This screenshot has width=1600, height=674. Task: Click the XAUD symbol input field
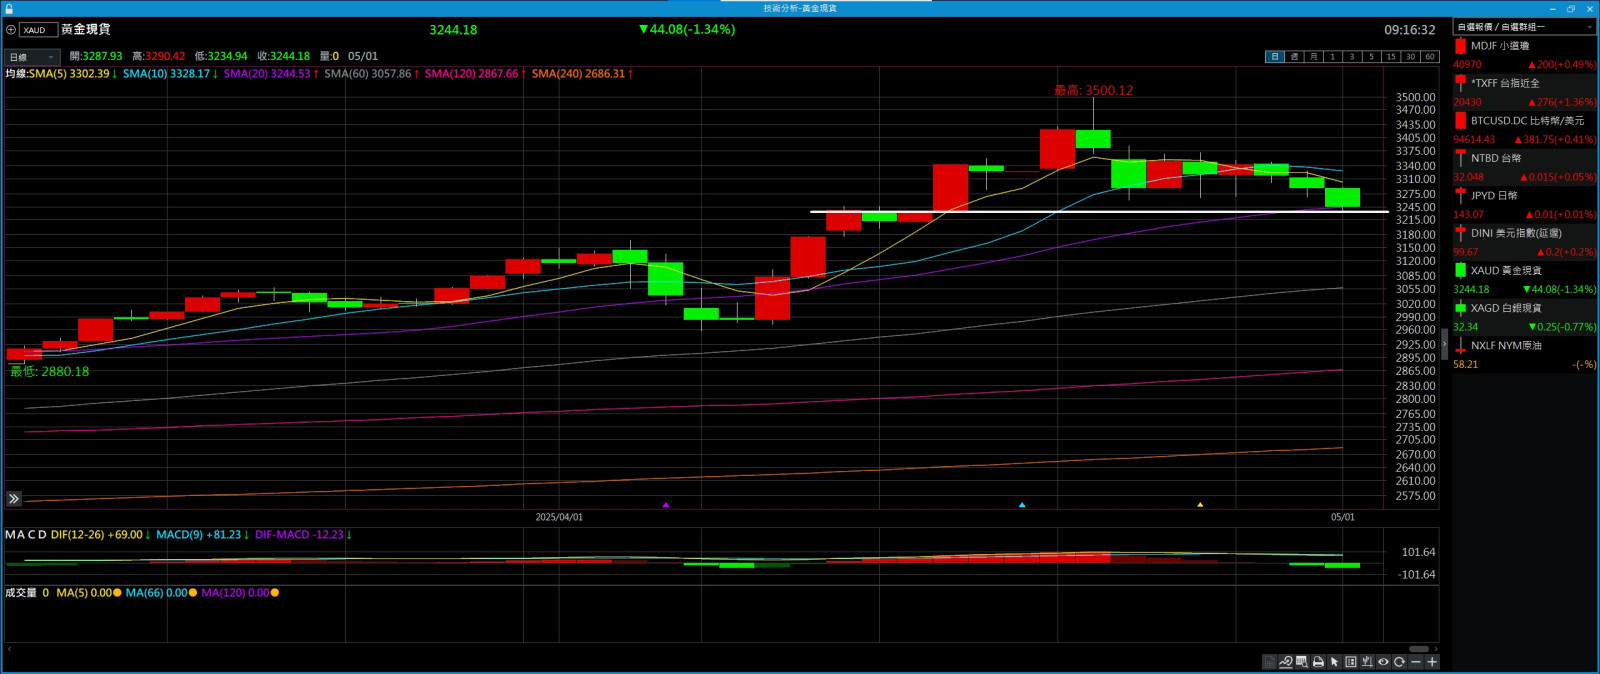[x=38, y=30]
